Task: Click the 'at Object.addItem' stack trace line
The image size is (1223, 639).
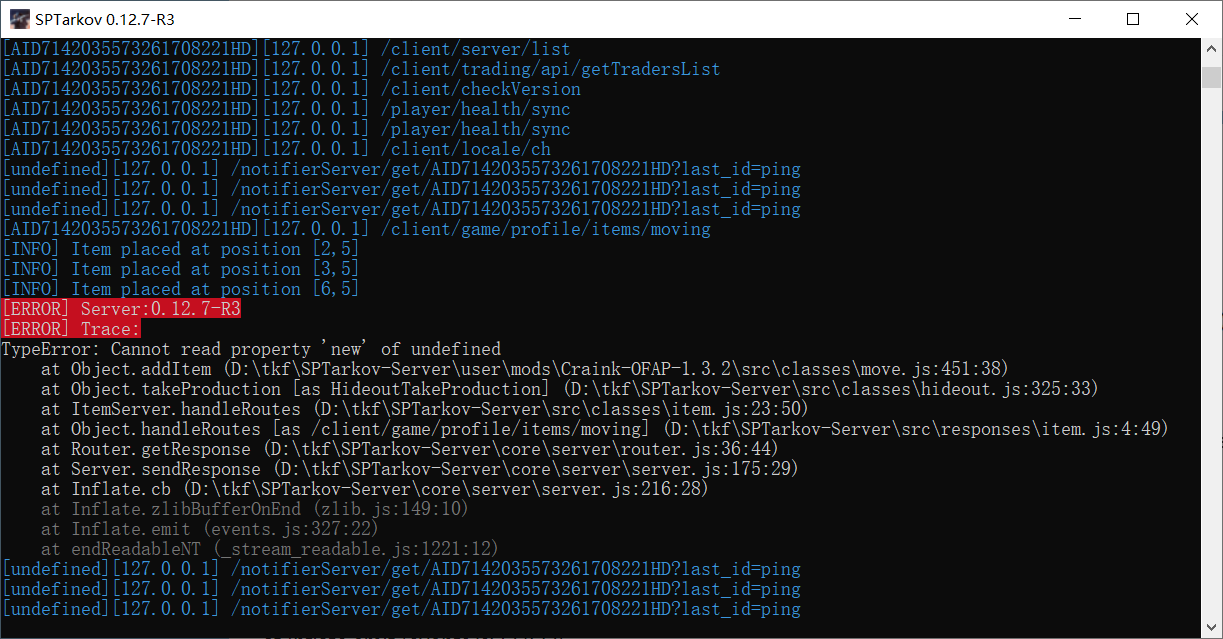Action: [525, 369]
